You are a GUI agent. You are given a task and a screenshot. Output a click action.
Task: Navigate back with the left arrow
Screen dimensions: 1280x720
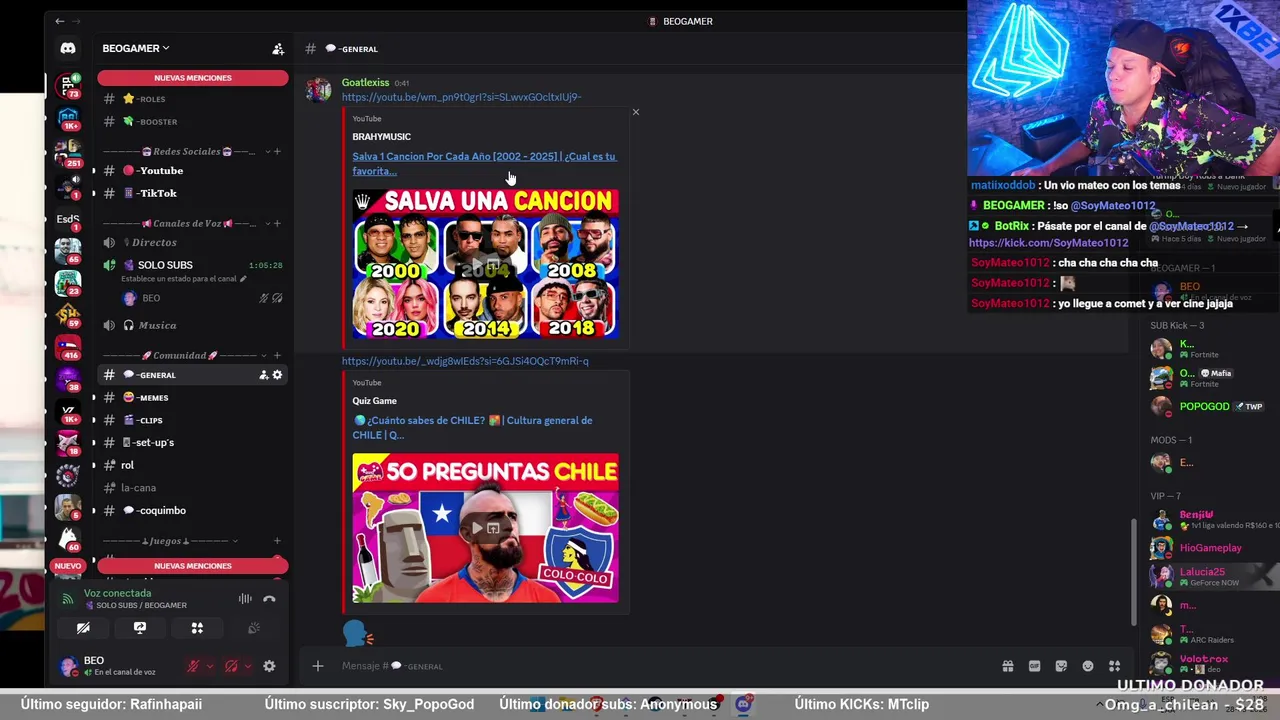pos(60,21)
